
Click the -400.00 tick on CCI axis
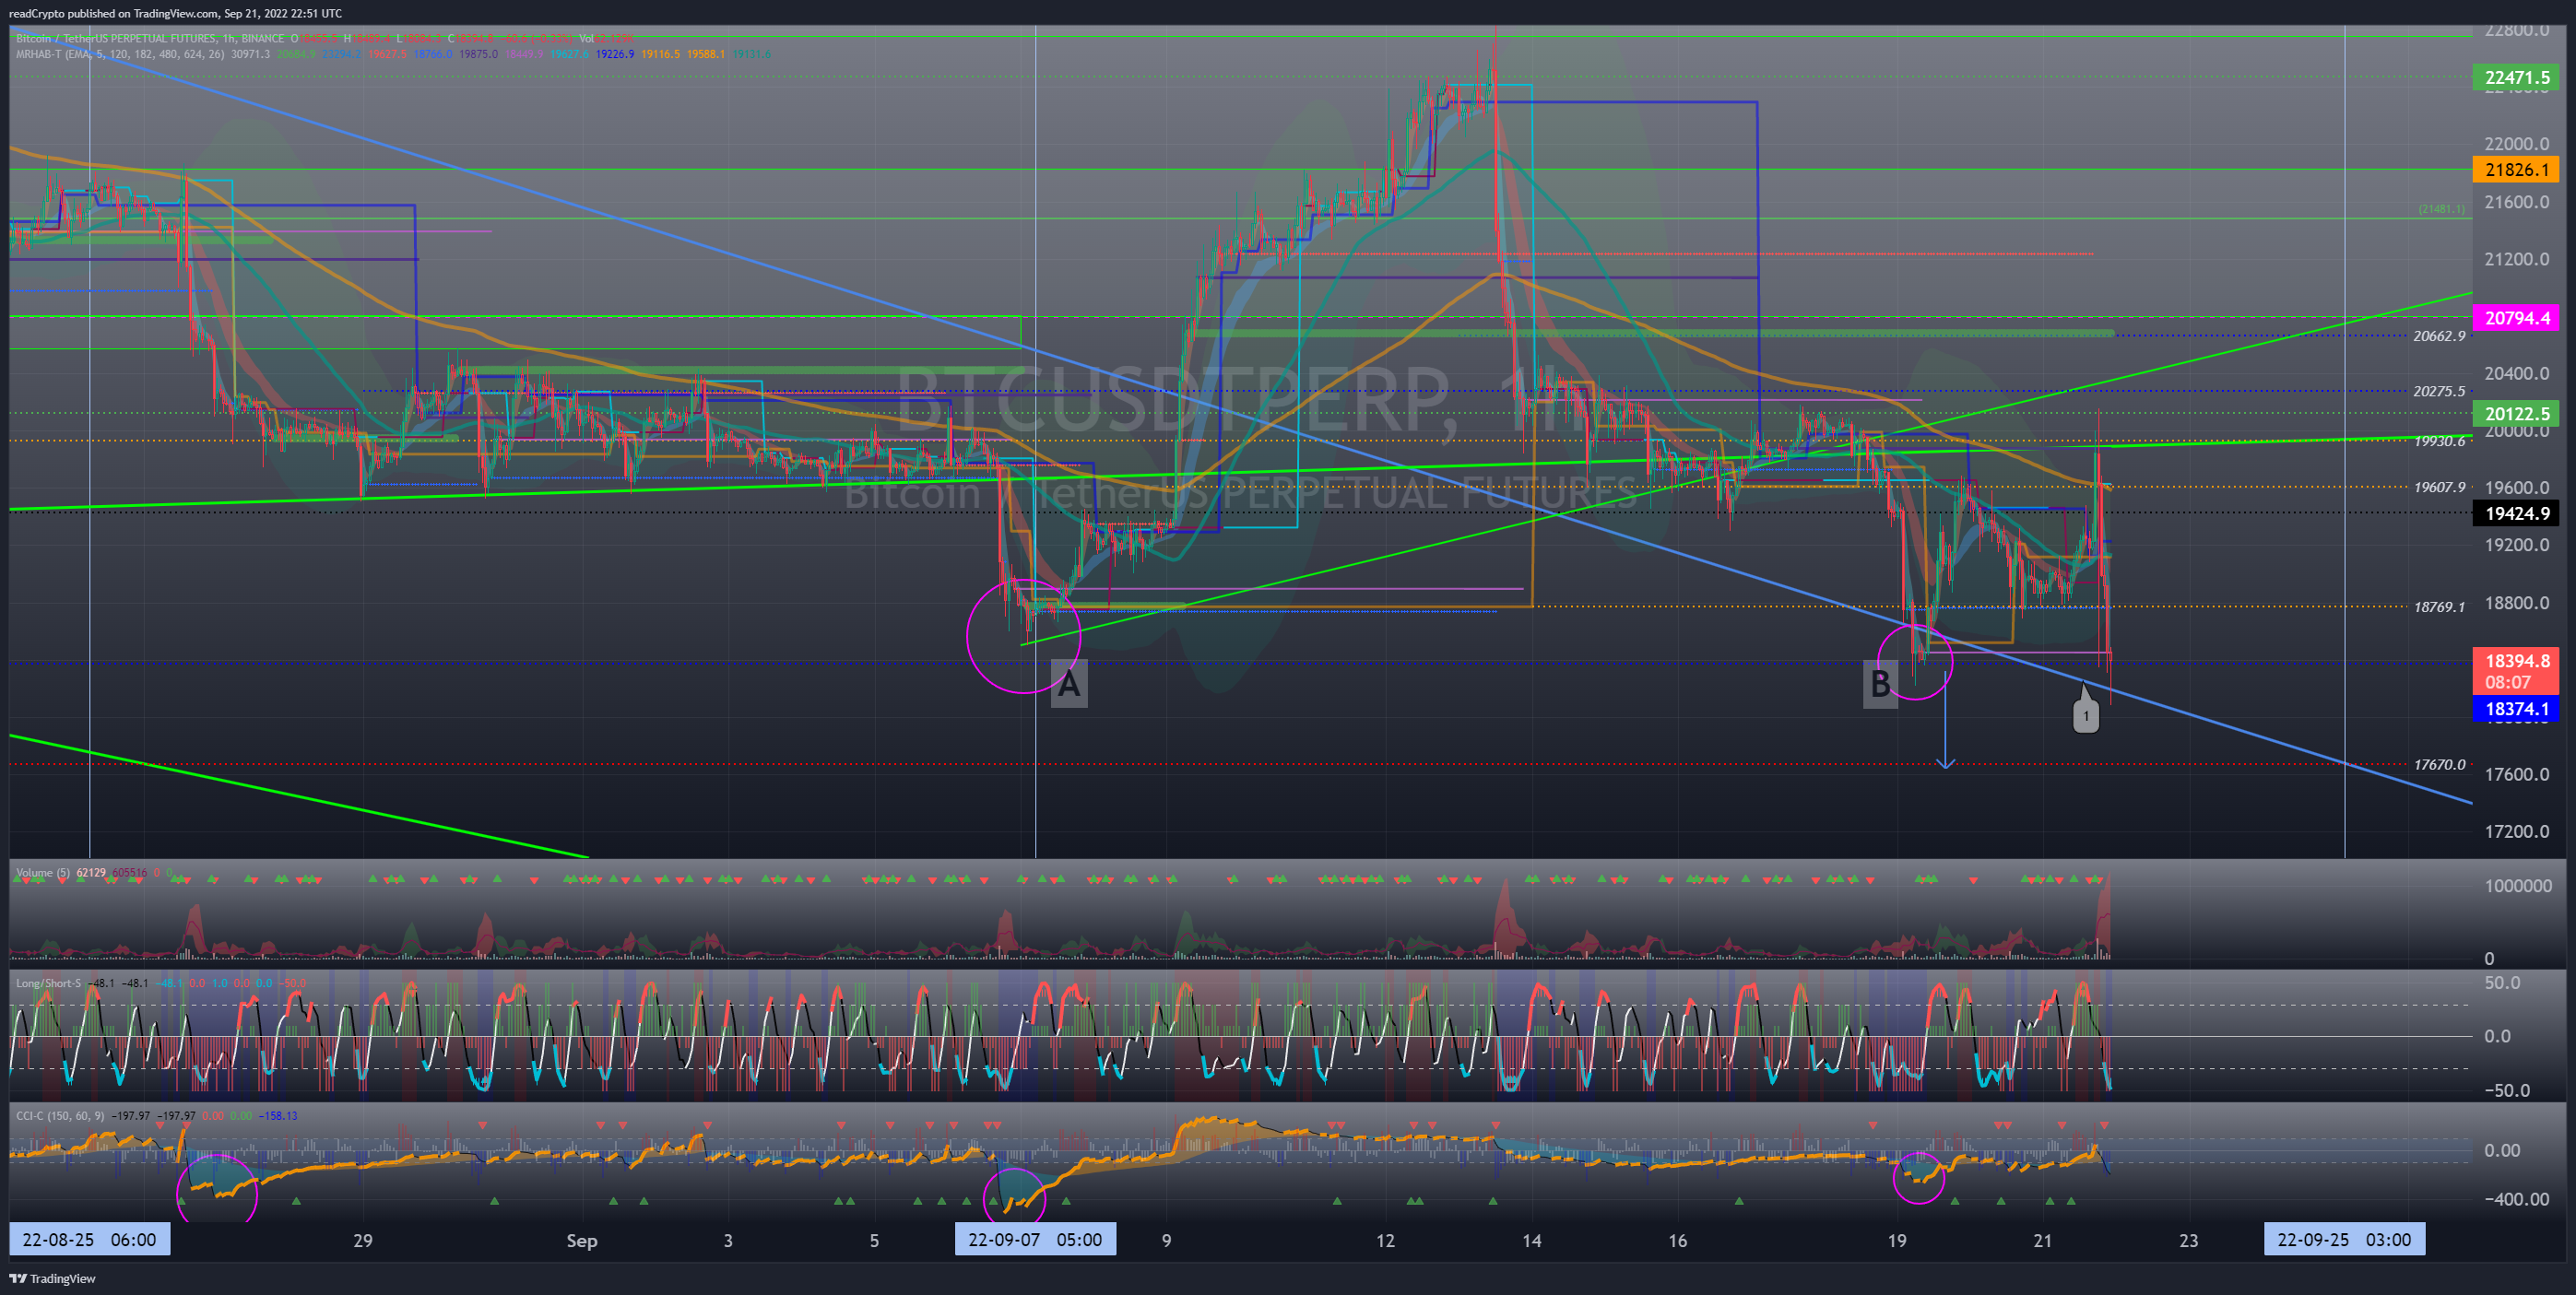pos(2516,1198)
